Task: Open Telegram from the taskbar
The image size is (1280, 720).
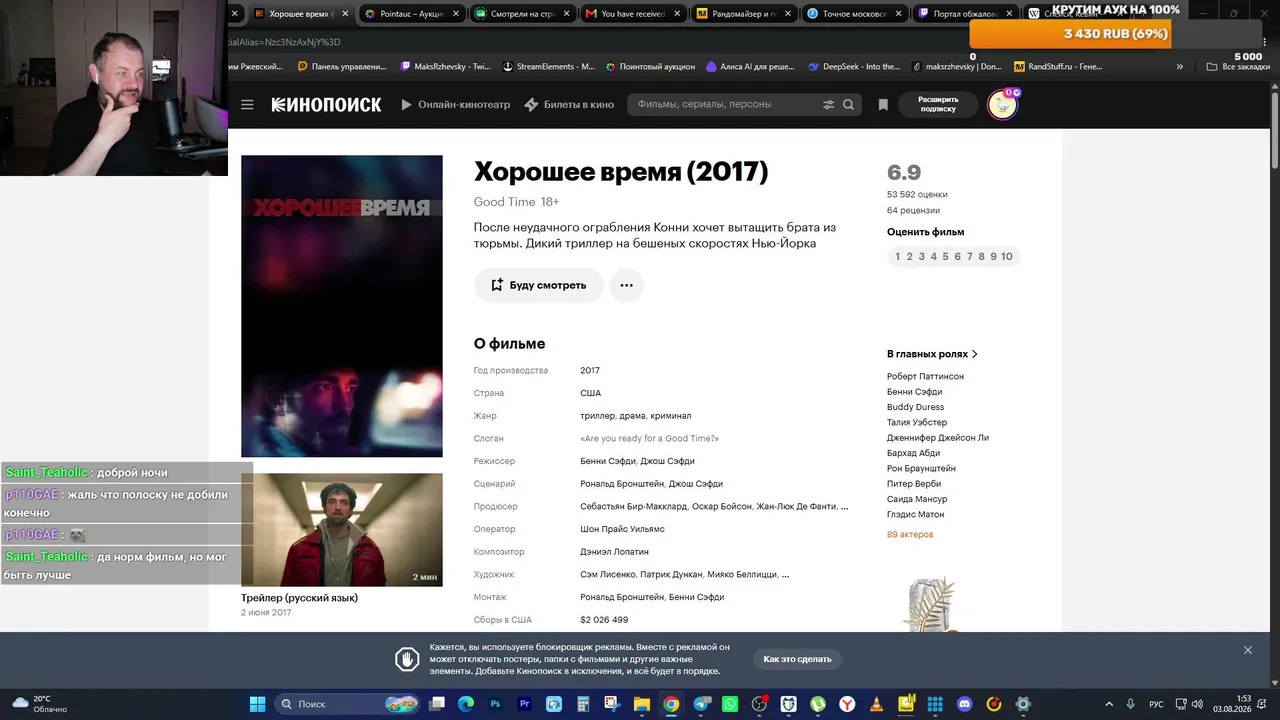Action: point(701,704)
